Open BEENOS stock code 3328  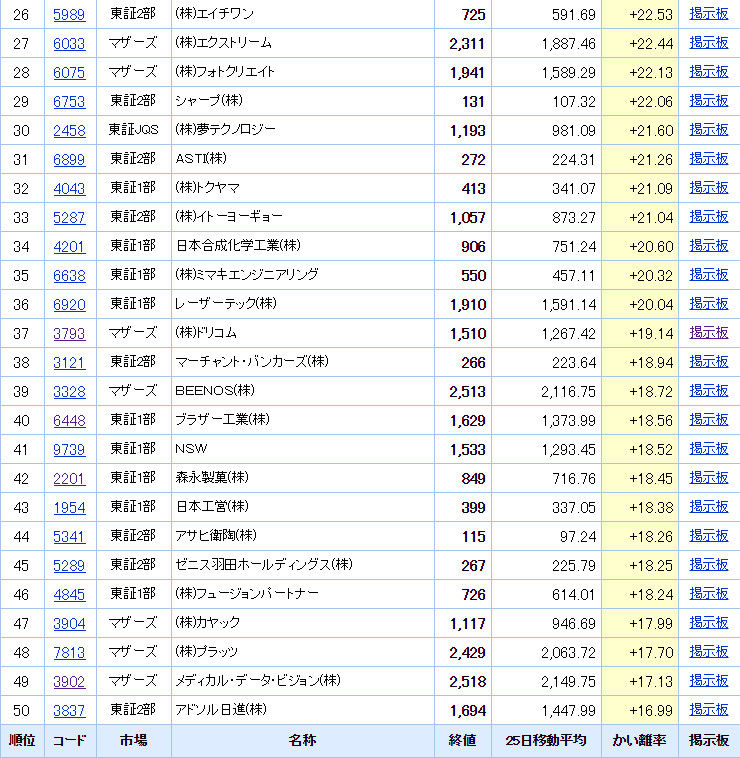(x=69, y=392)
